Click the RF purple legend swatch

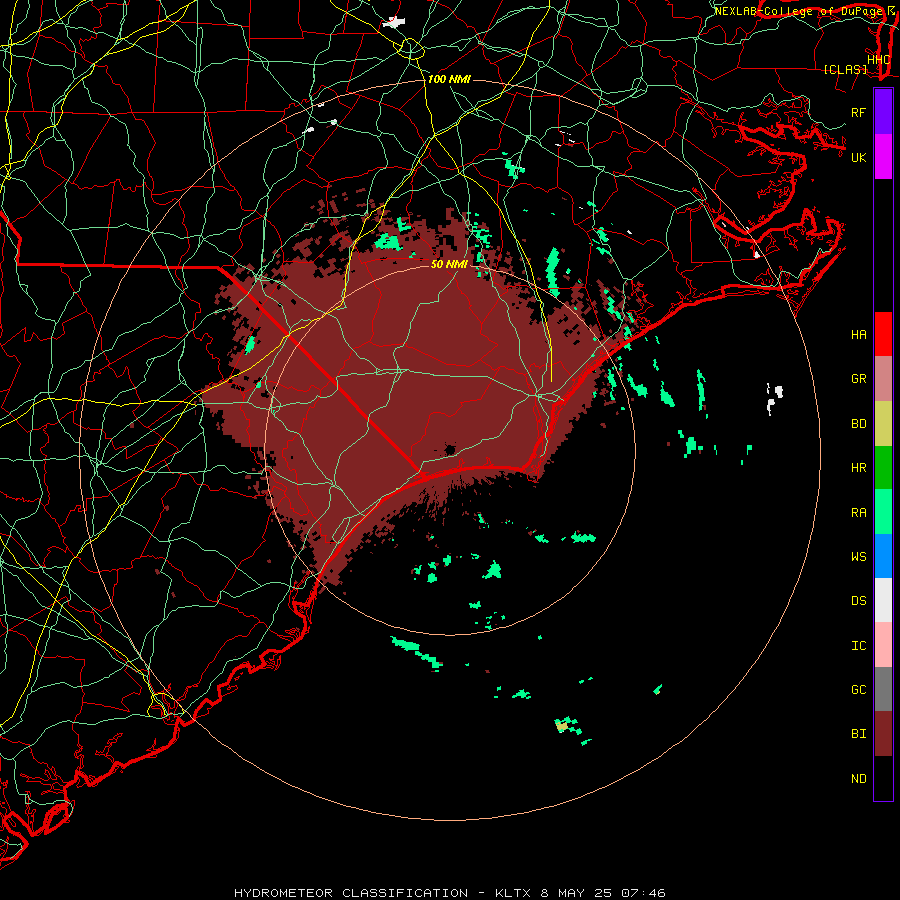pyautogui.click(x=883, y=112)
